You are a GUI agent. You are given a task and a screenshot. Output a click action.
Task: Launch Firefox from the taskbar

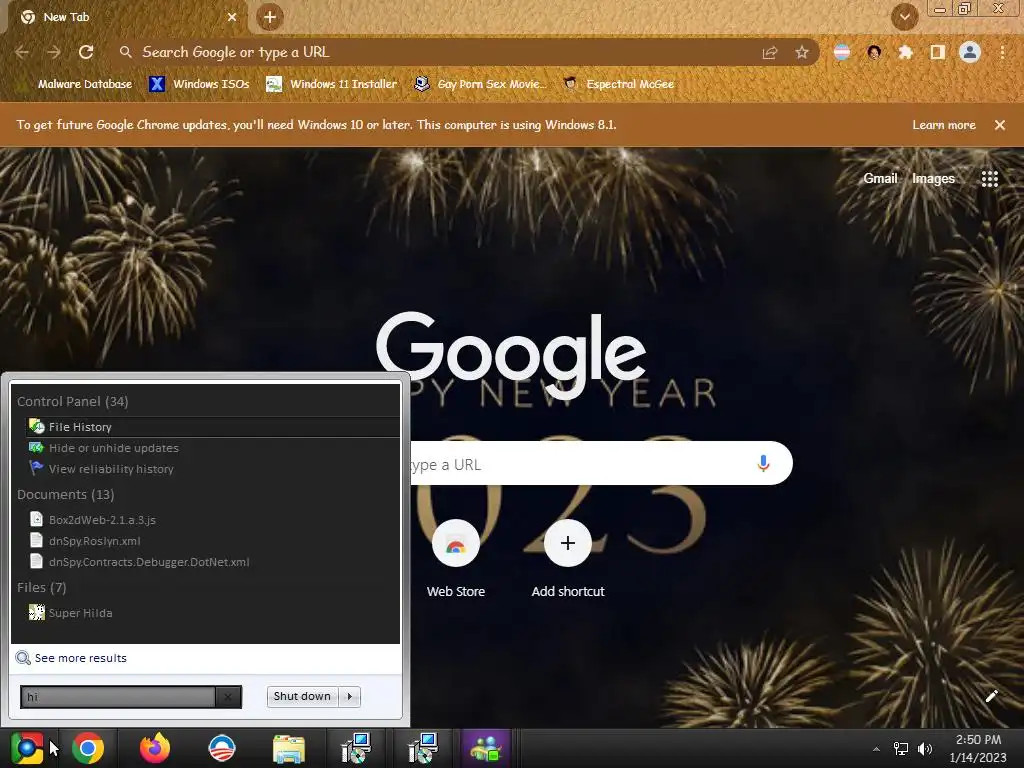pyautogui.click(x=155, y=748)
